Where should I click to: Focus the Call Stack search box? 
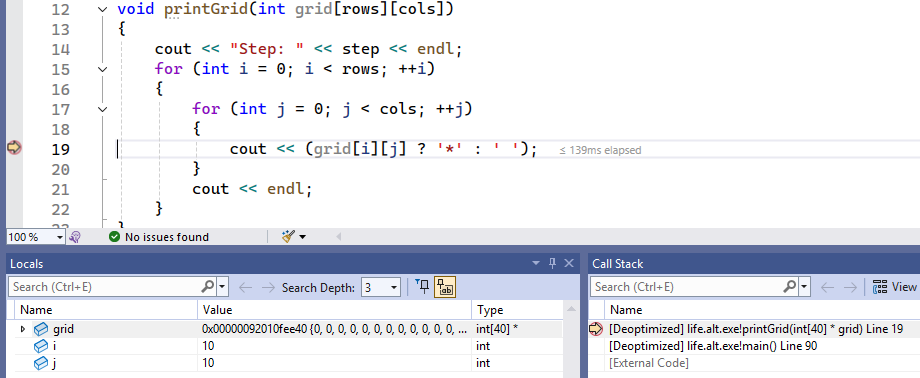point(686,287)
